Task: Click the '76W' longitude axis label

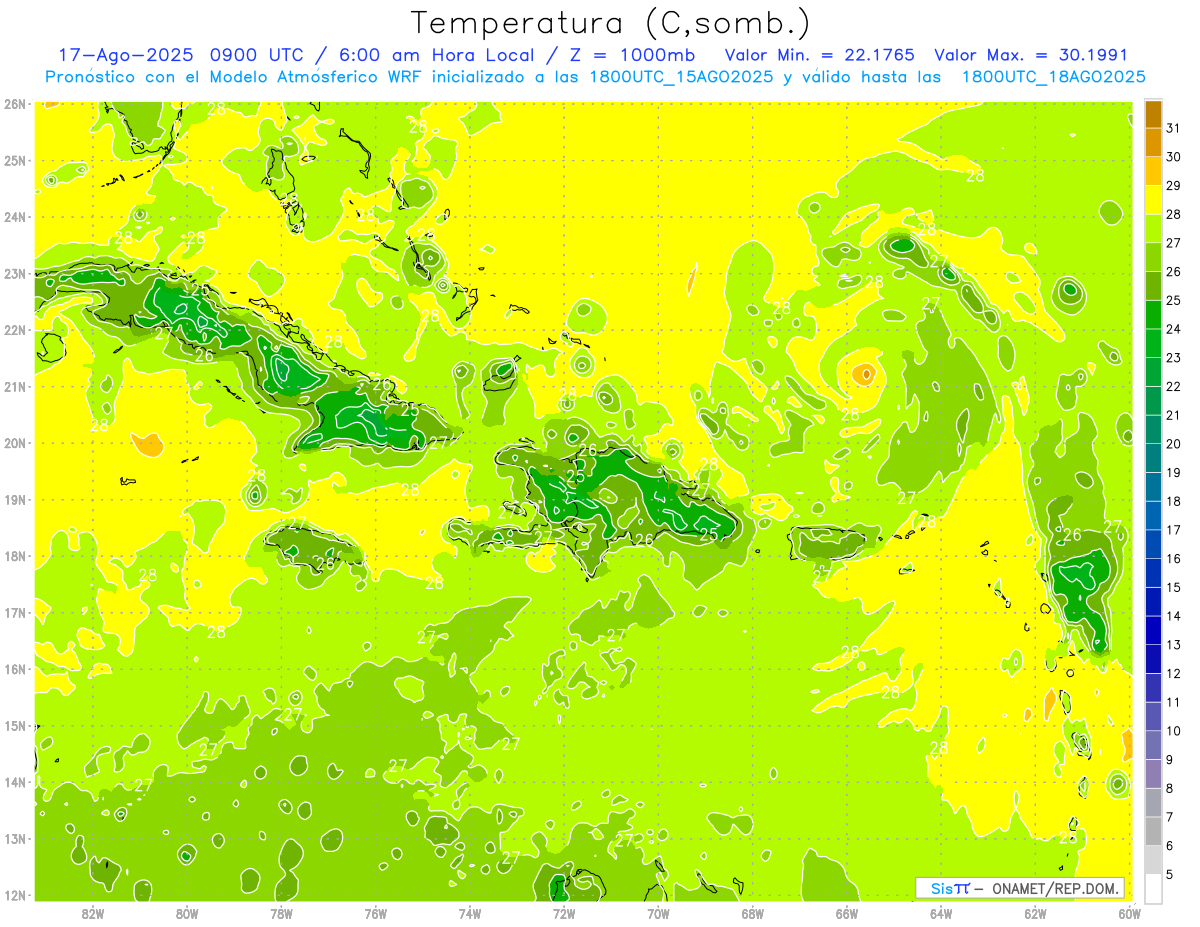Action: tap(375, 913)
